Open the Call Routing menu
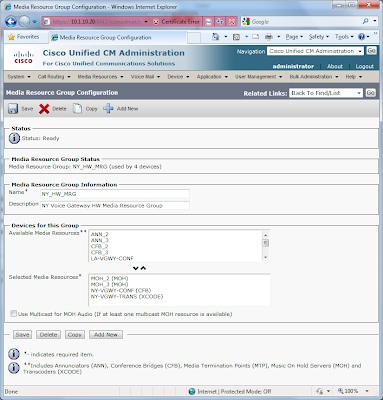The height and width of the screenshot is (400, 383). pyautogui.click(x=54, y=77)
